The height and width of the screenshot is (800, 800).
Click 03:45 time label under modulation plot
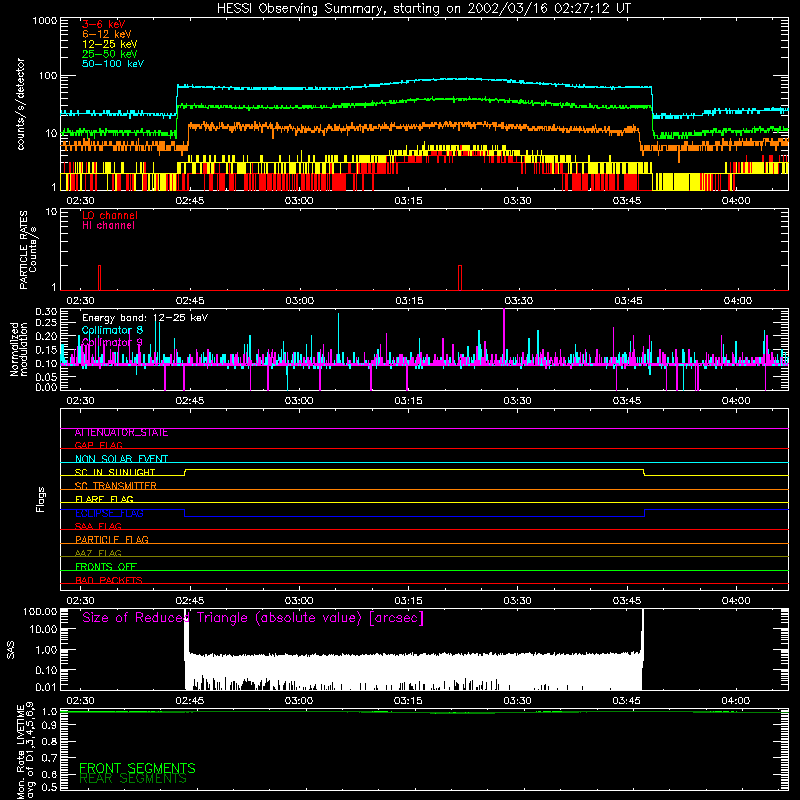(x=627, y=401)
